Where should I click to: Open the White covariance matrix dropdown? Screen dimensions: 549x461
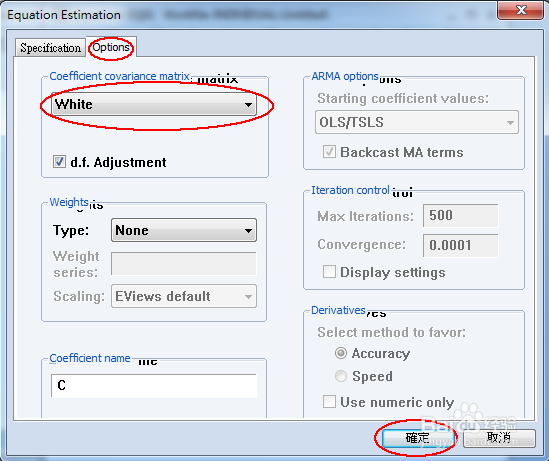[154, 104]
